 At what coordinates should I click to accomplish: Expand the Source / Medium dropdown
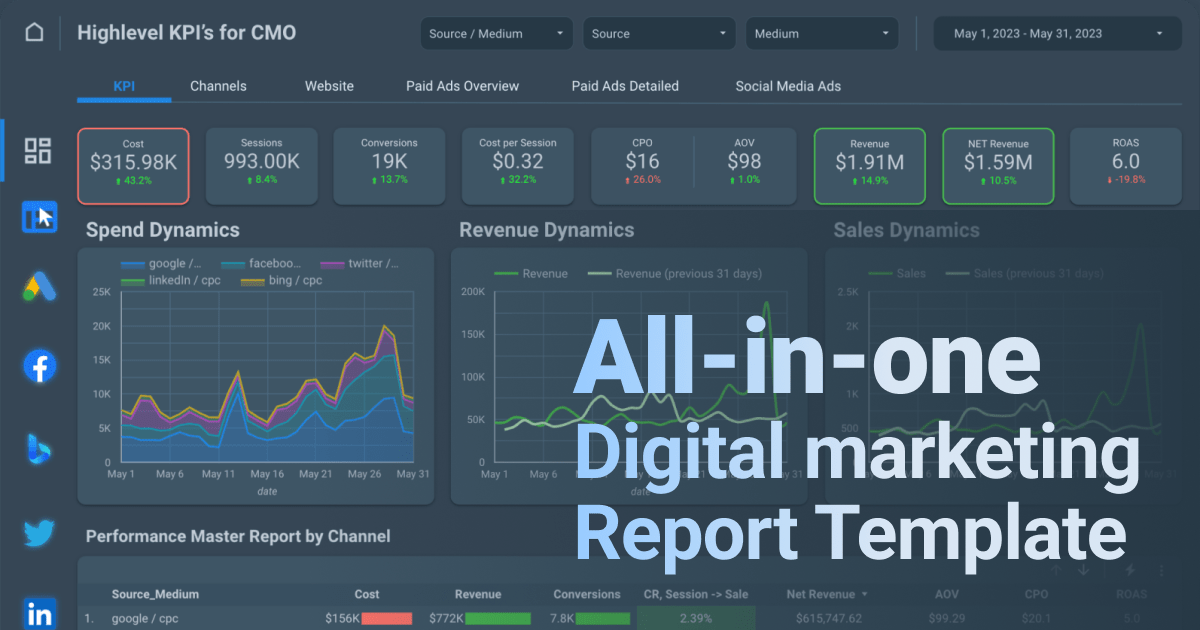(497, 33)
